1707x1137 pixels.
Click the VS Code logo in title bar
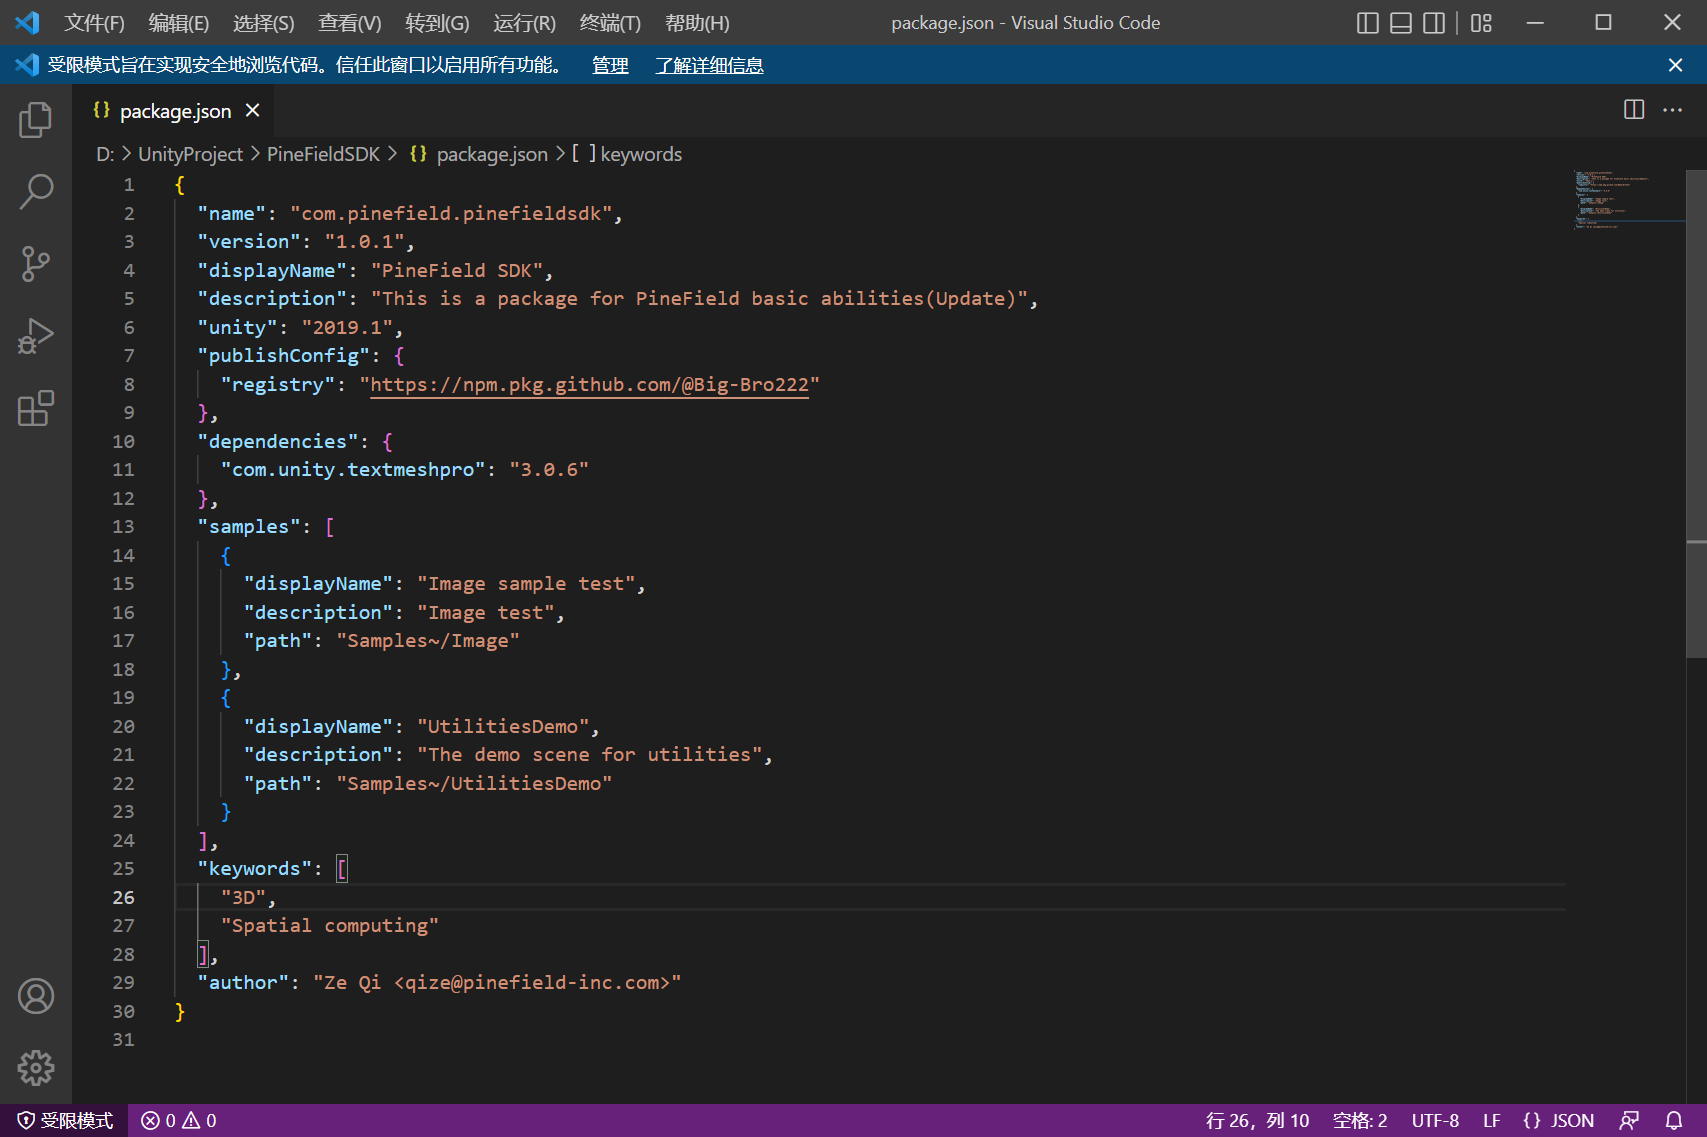pyautogui.click(x=27, y=22)
